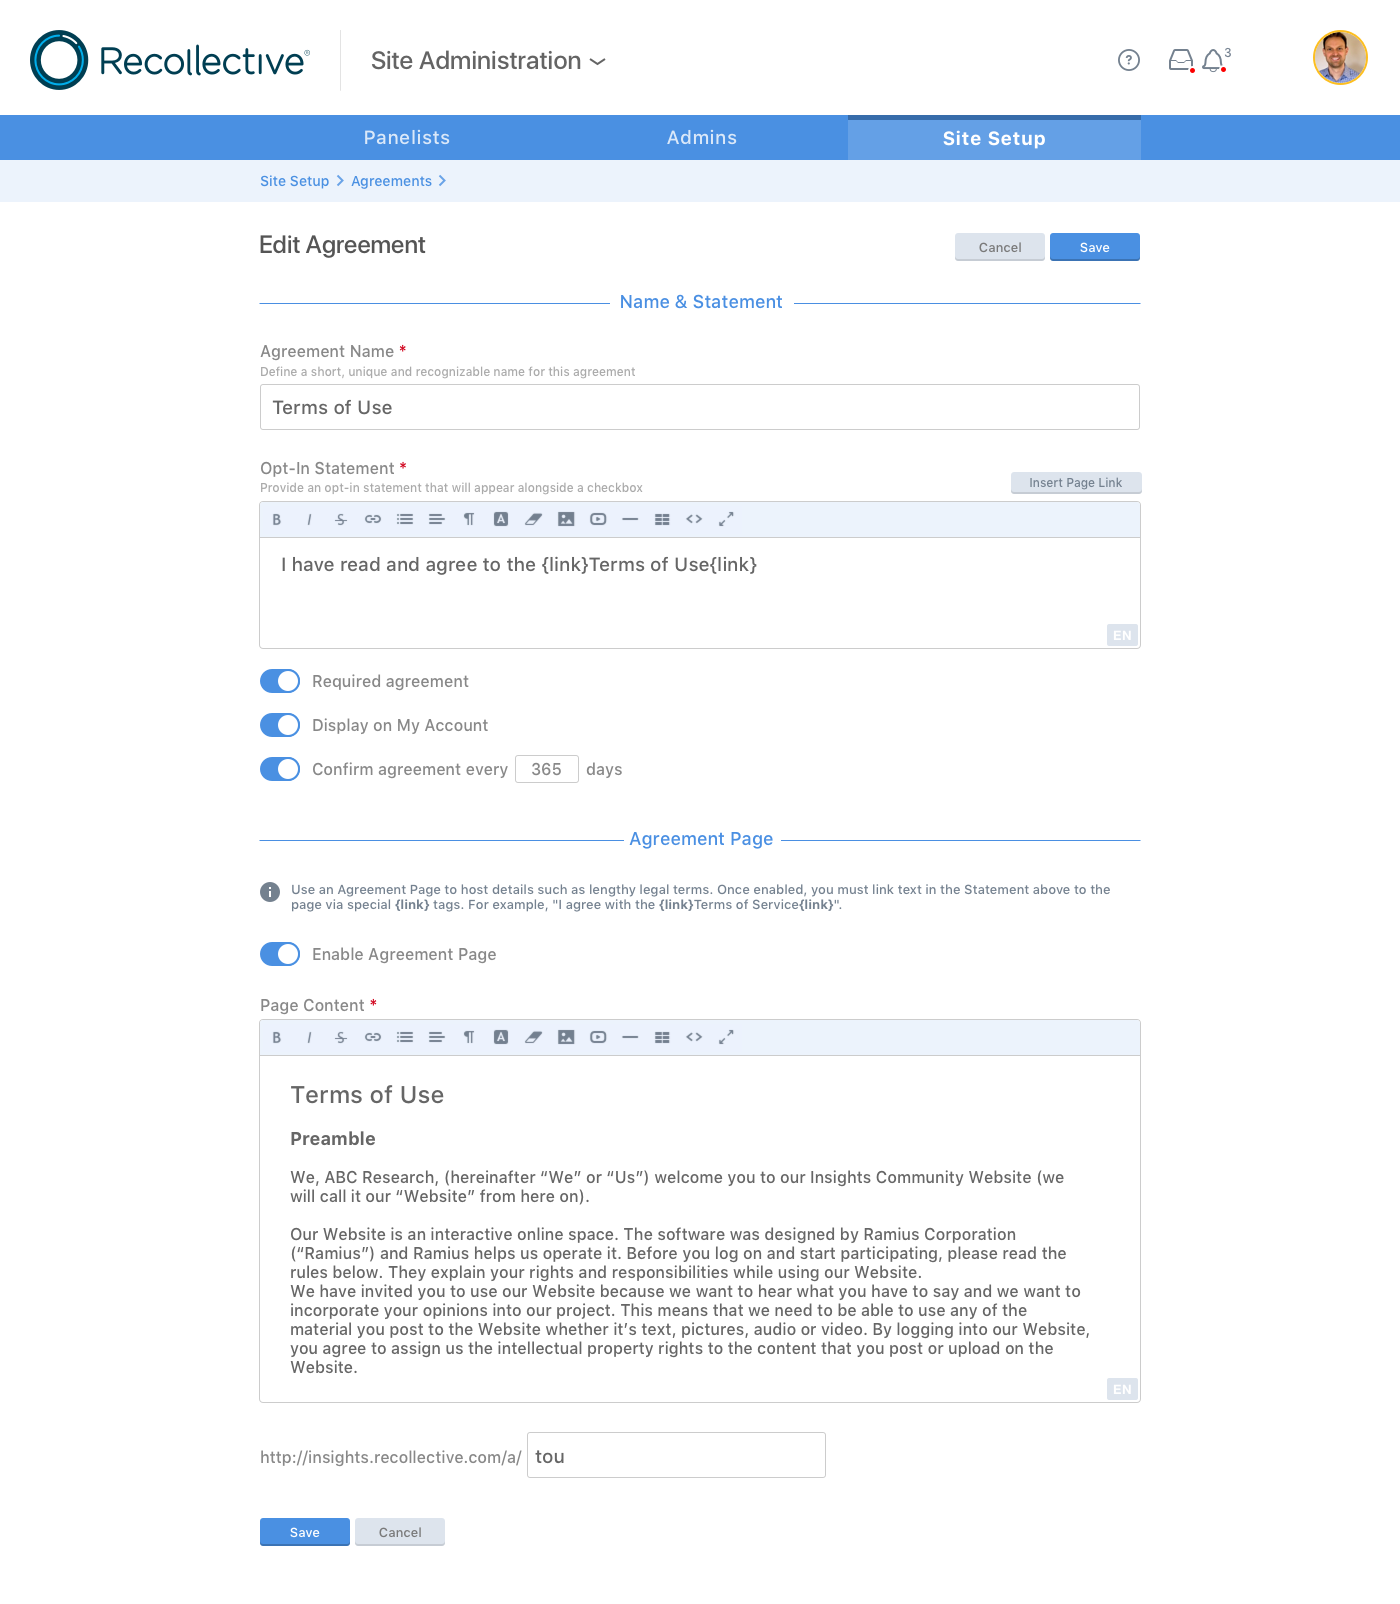The image size is (1400, 1604).
Task: Clear formatting in Page Content editor
Action: 533,1037
